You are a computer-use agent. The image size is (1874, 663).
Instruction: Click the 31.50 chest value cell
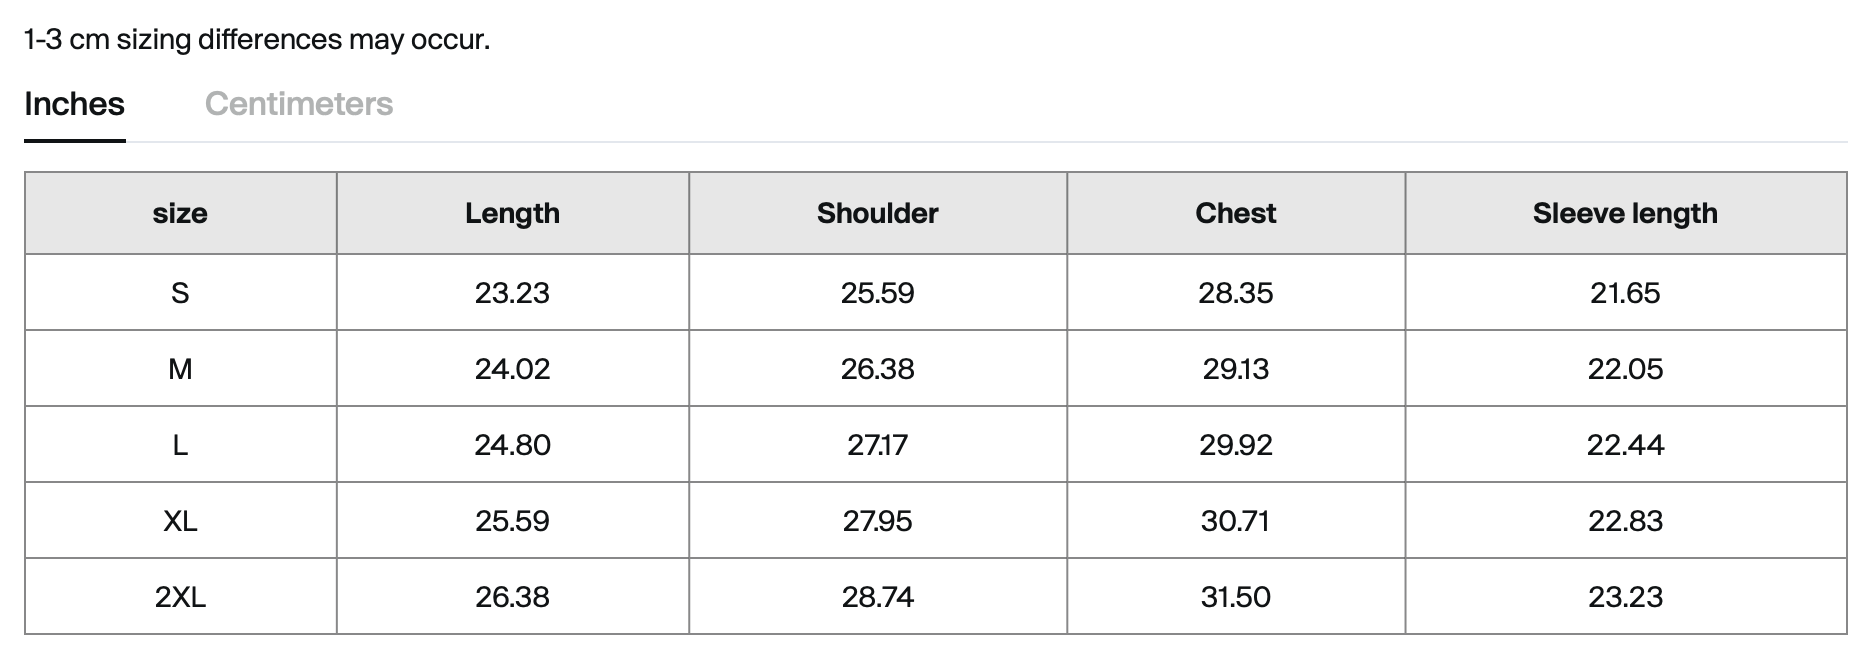coord(1235,597)
